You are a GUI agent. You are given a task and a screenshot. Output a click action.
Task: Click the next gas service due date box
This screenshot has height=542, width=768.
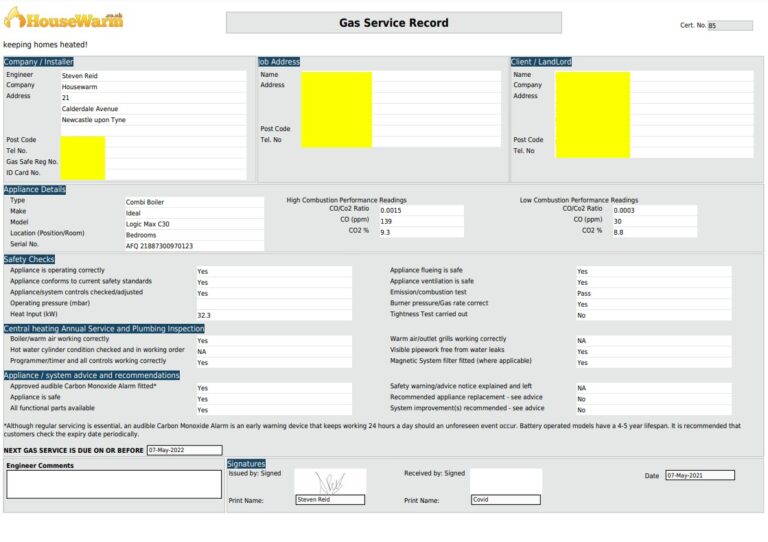[x=185, y=450]
